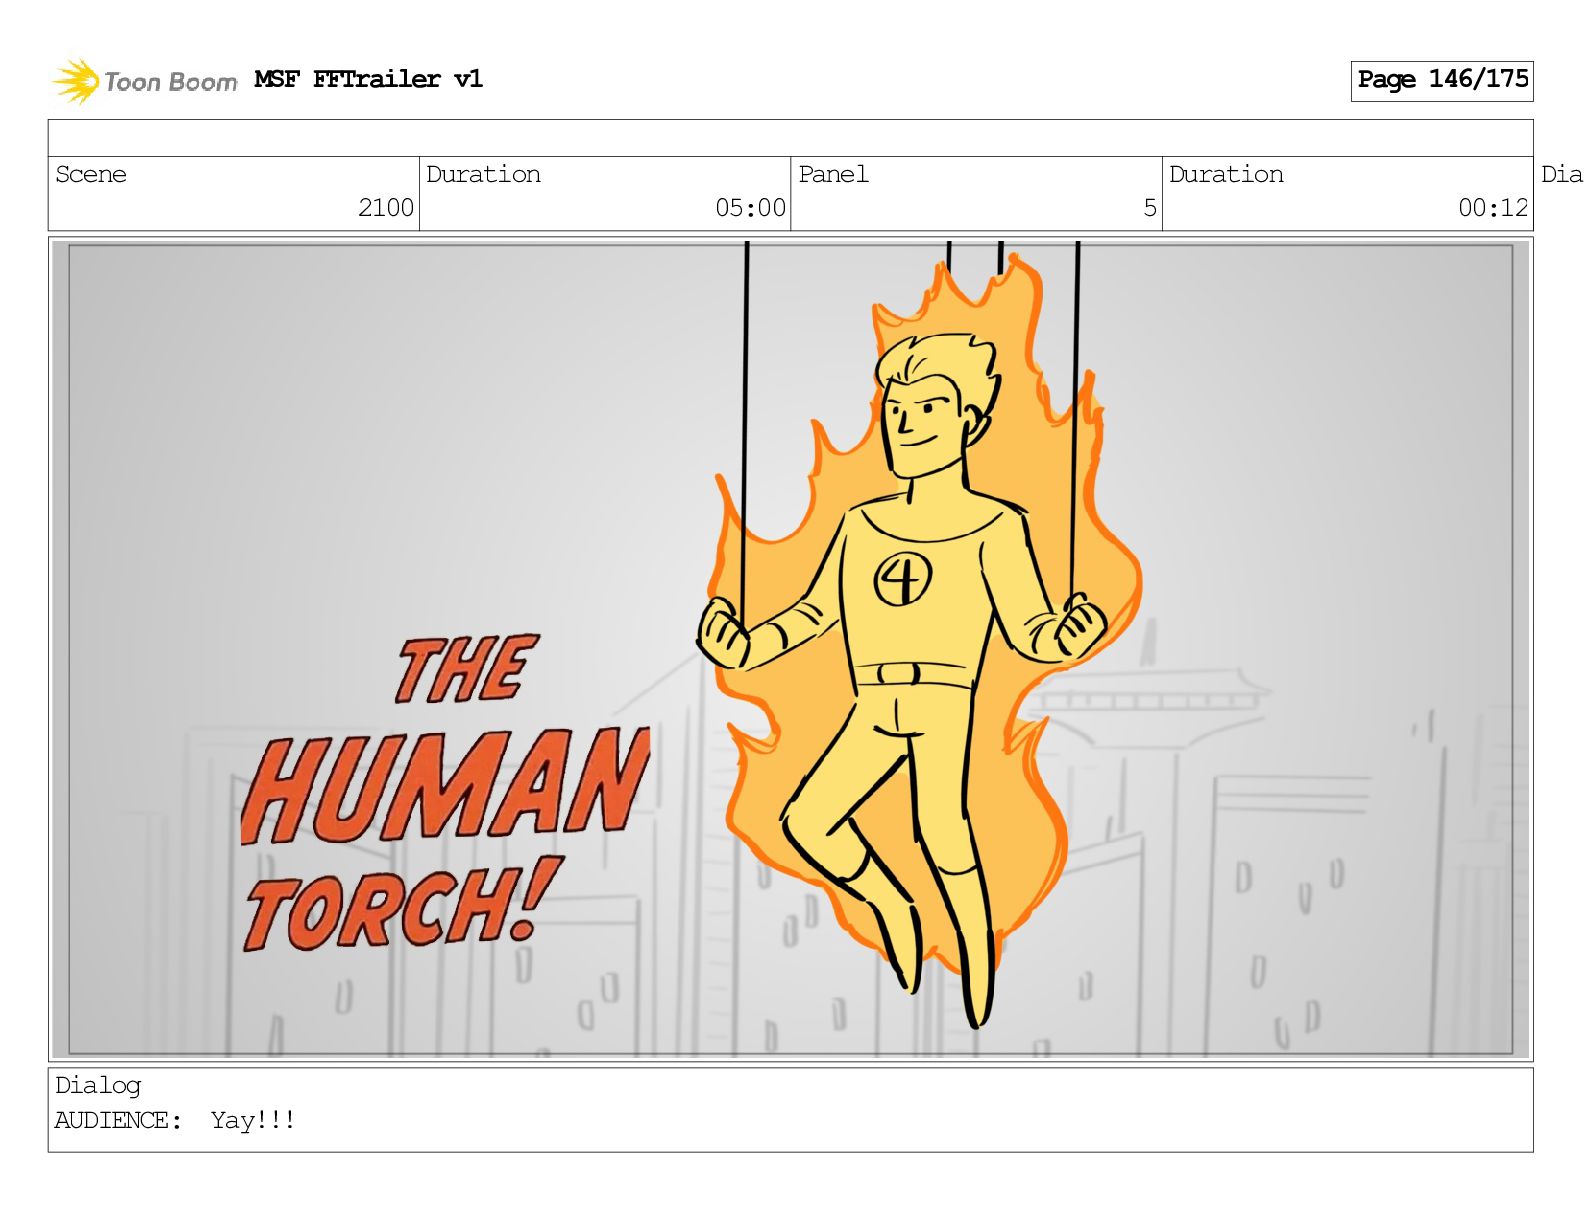This screenshot has height=1224, width=1584.
Task: Select the Dialog label
Action: (98, 1085)
